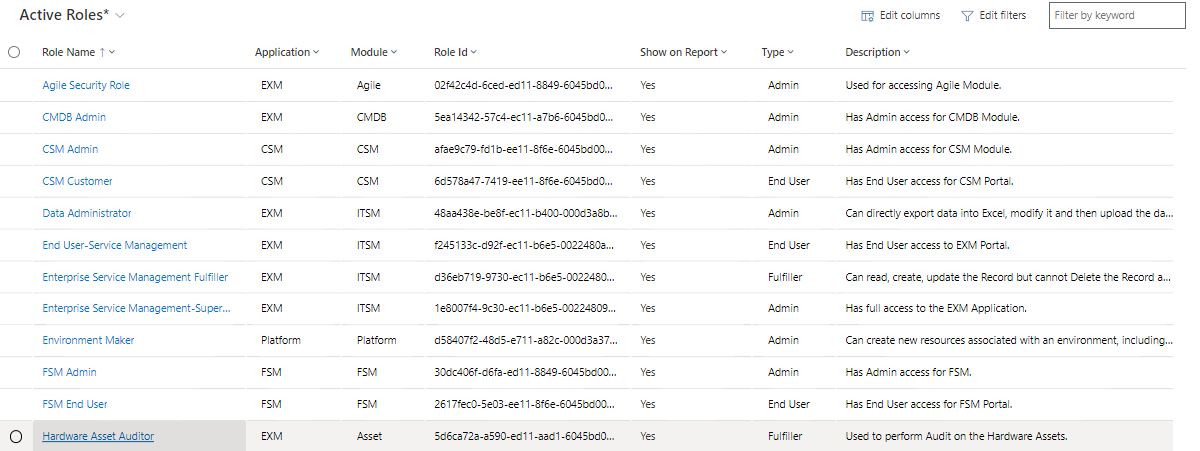This screenshot has width=1200, height=451.
Task: Open the FSM End User role
Action: (x=75, y=404)
